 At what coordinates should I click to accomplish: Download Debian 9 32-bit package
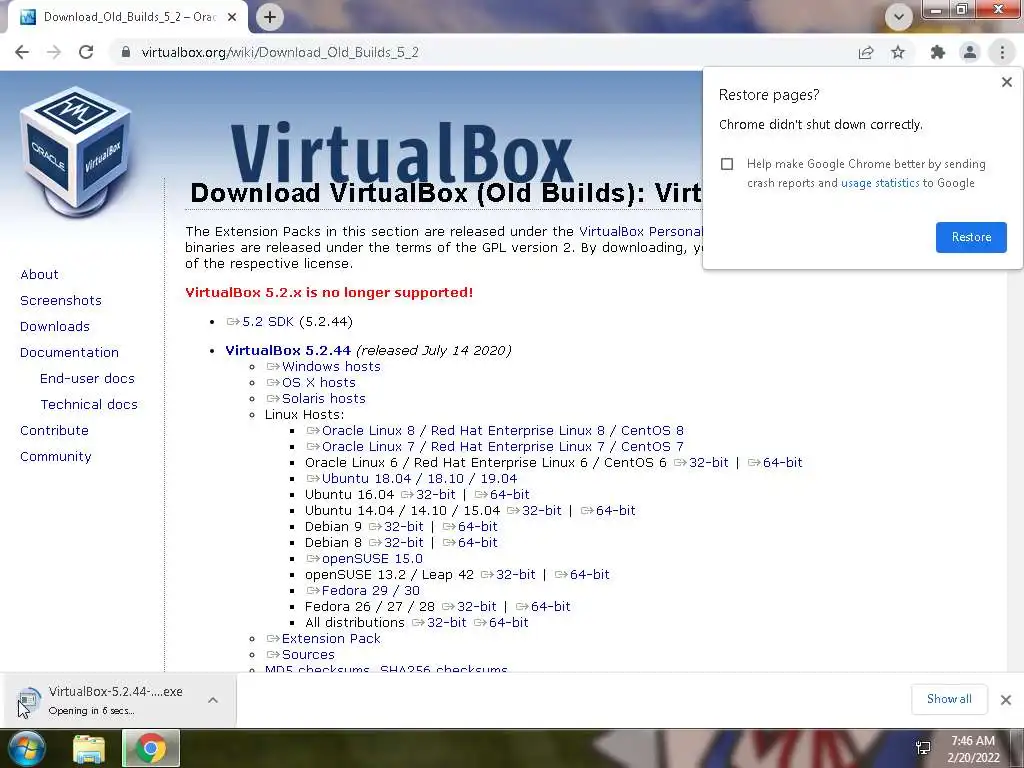coord(396,526)
